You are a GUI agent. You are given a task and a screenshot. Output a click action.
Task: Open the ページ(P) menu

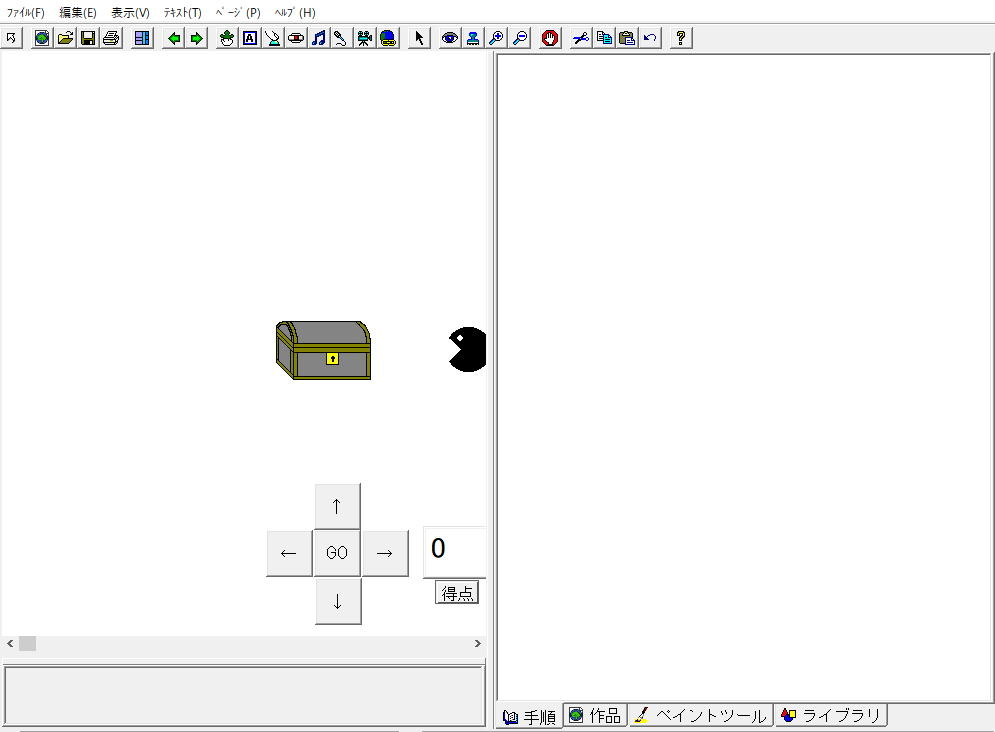(x=238, y=12)
